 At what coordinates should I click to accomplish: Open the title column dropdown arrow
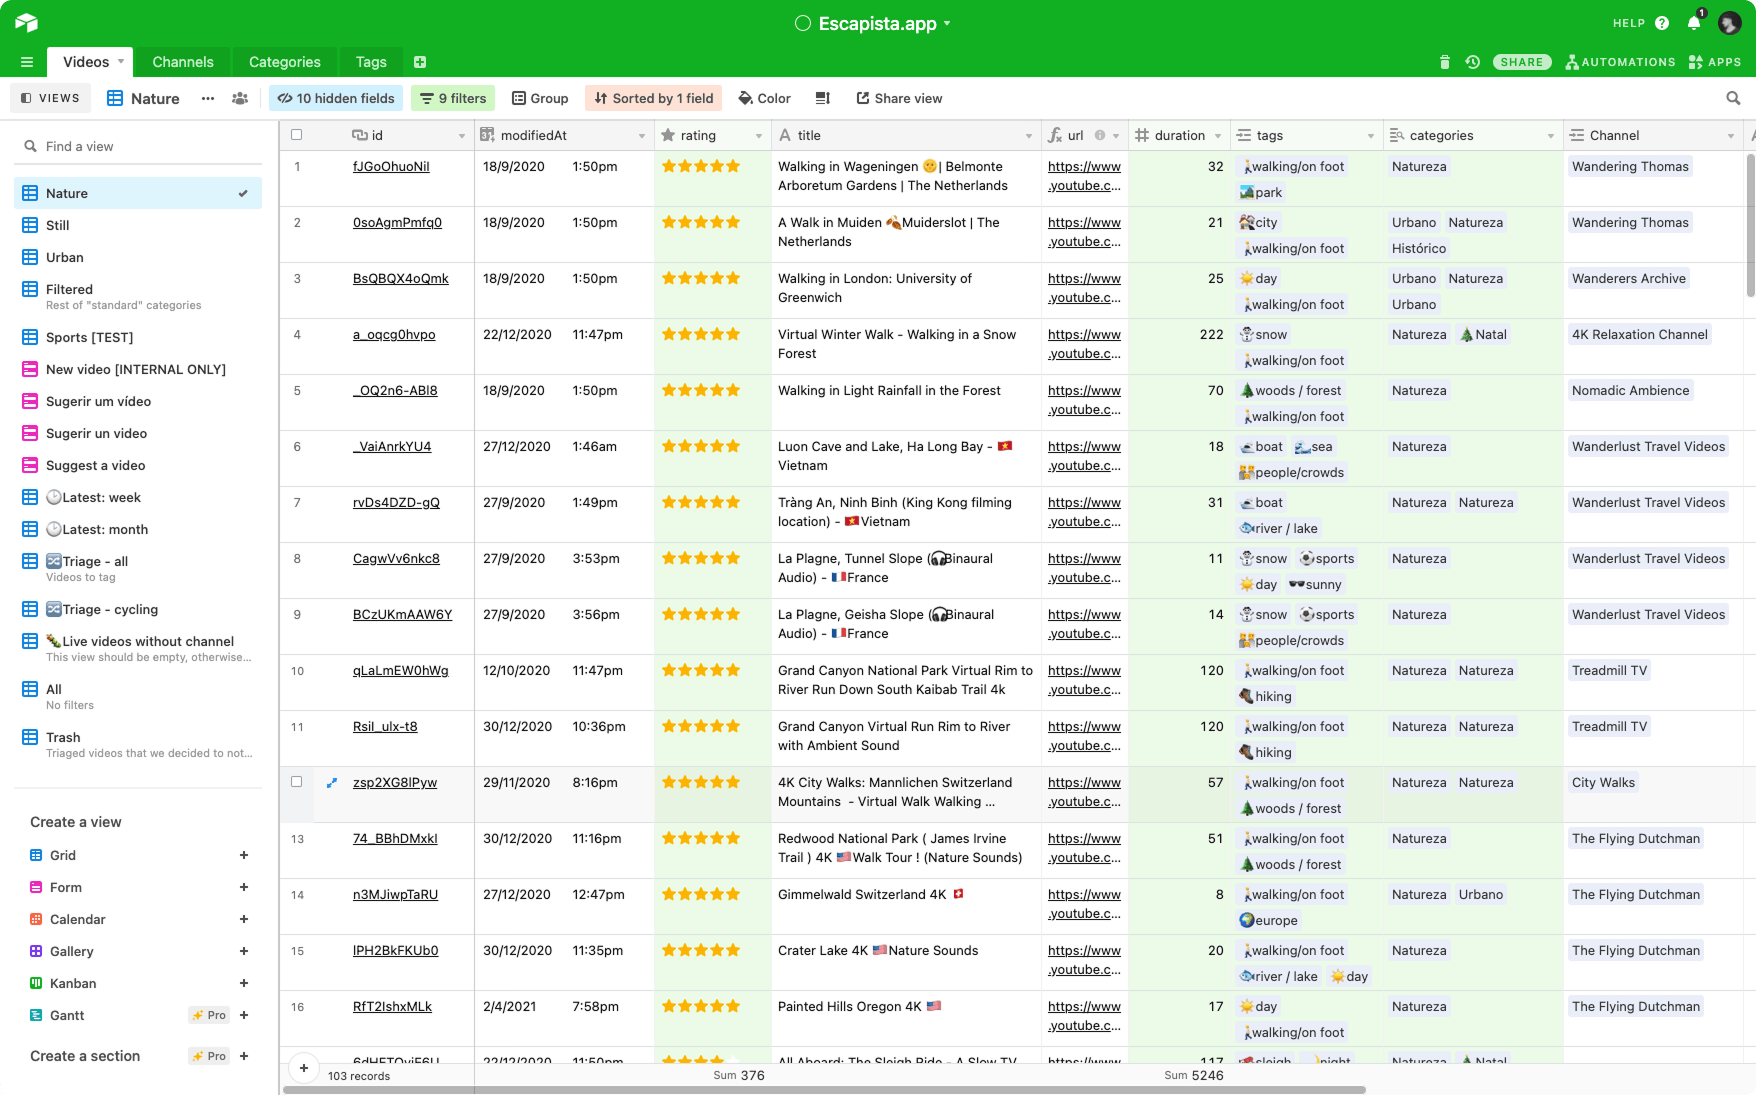point(1028,136)
